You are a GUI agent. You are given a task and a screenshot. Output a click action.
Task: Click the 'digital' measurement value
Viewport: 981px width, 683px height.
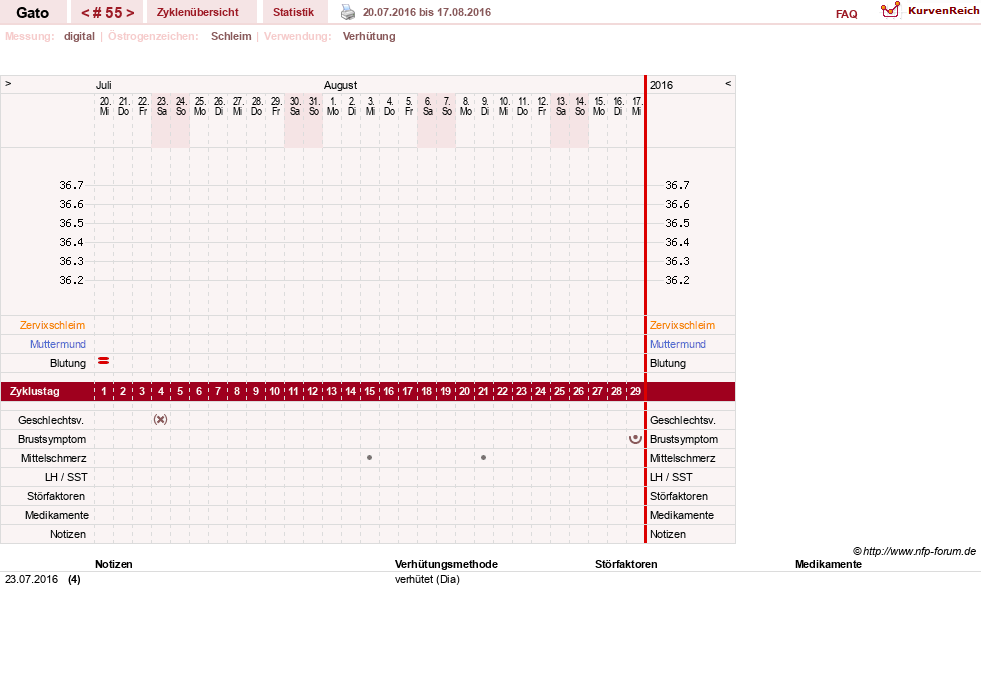coord(79,36)
